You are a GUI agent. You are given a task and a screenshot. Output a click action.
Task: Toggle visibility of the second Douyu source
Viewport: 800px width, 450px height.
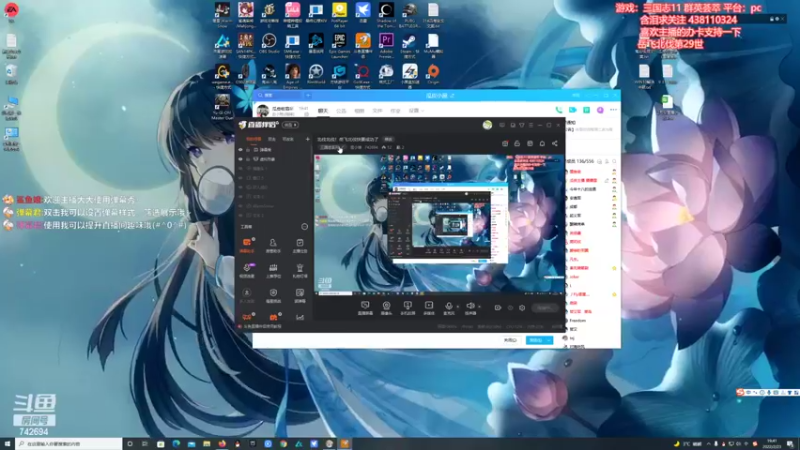(240, 159)
